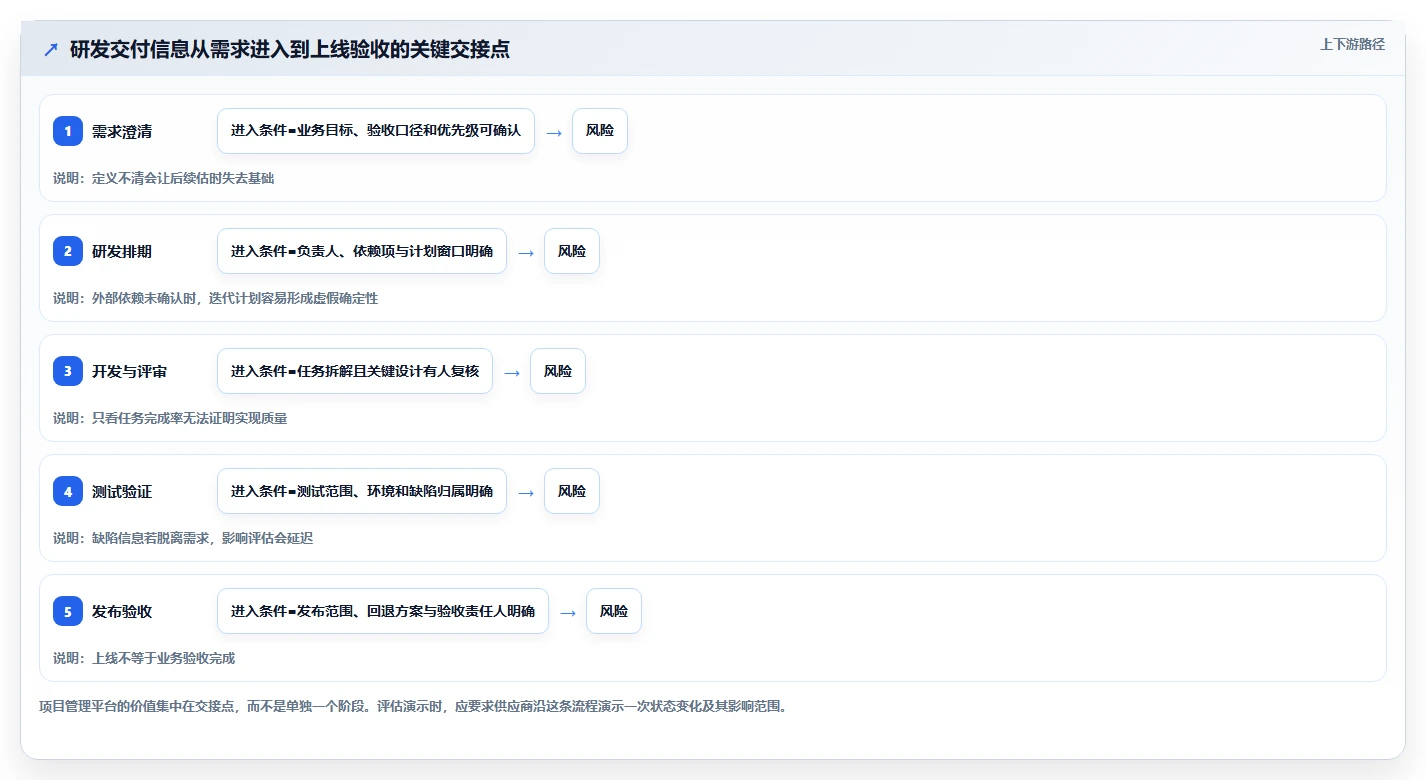1426x780 pixels.
Task: Click 风险 box in the 发布验收 row
Action: click(614, 611)
